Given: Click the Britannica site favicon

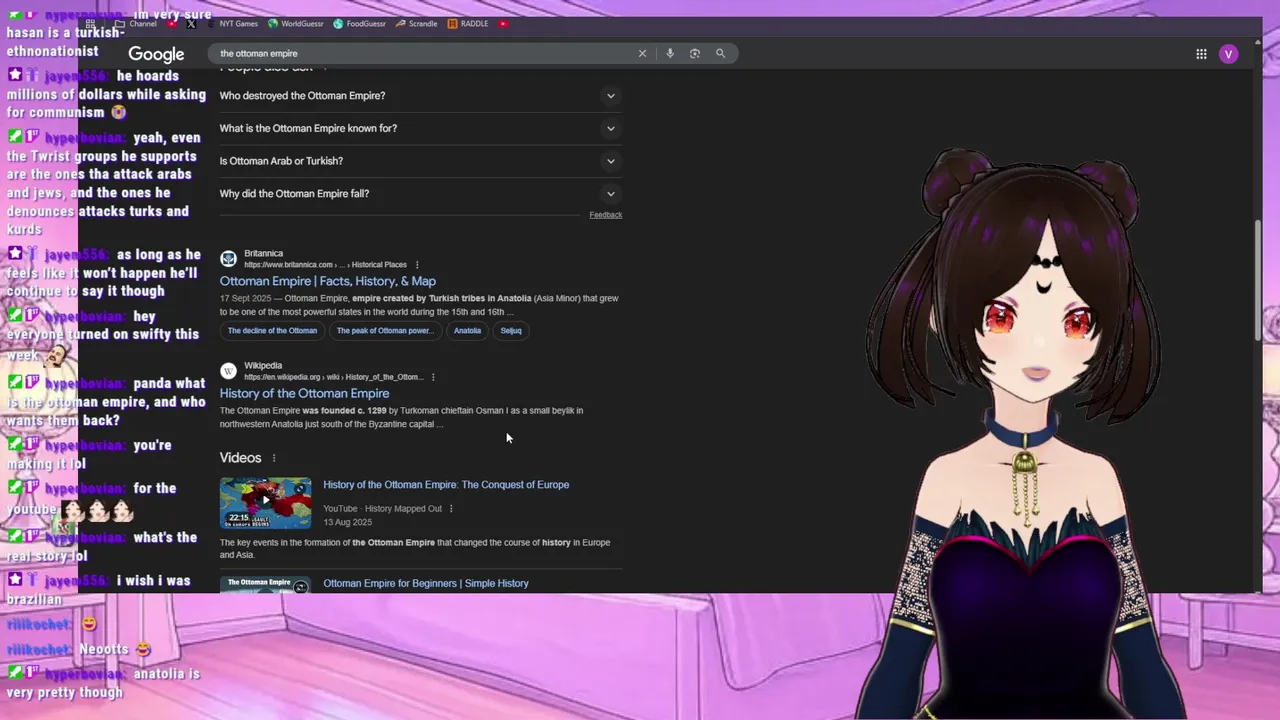Looking at the screenshot, I should pos(228,259).
